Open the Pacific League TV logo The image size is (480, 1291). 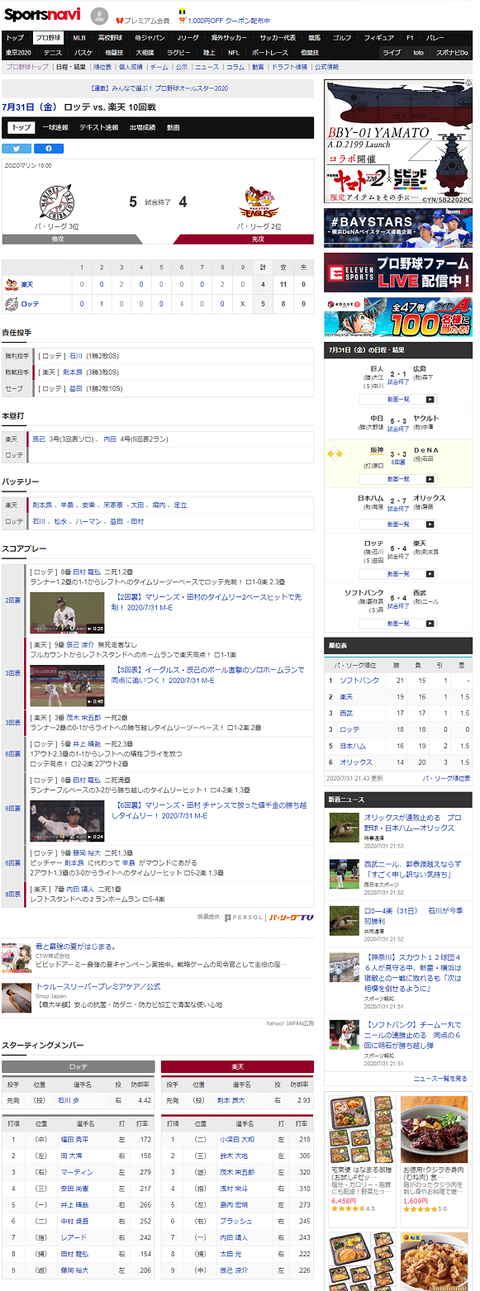[291, 917]
